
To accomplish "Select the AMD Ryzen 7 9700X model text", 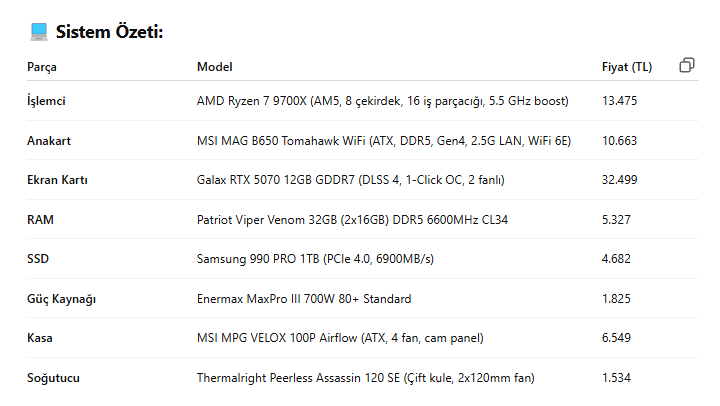I will click(382, 101).
